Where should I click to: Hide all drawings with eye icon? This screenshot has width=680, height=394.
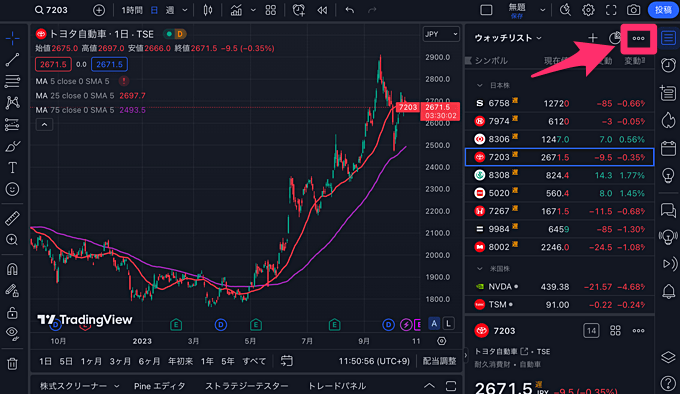pyautogui.click(x=12, y=333)
